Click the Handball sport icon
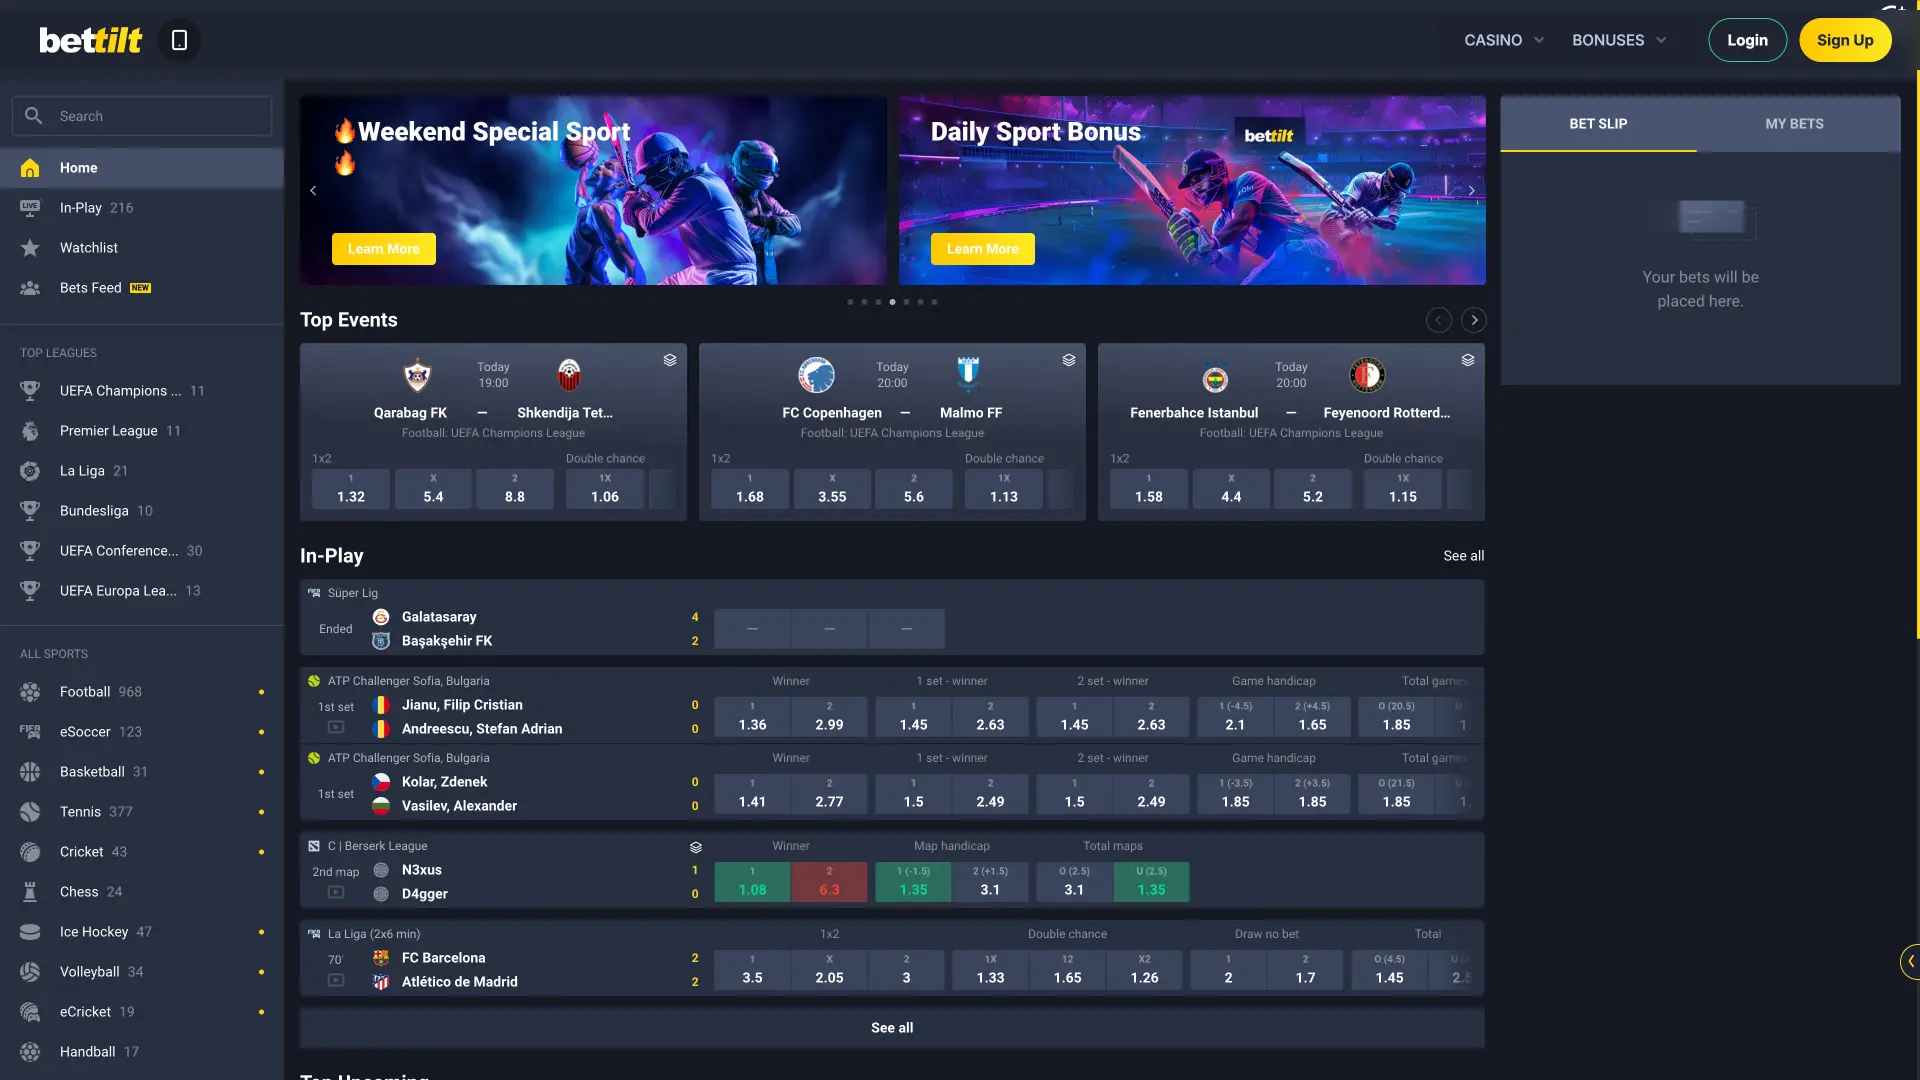 [30, 1052]
